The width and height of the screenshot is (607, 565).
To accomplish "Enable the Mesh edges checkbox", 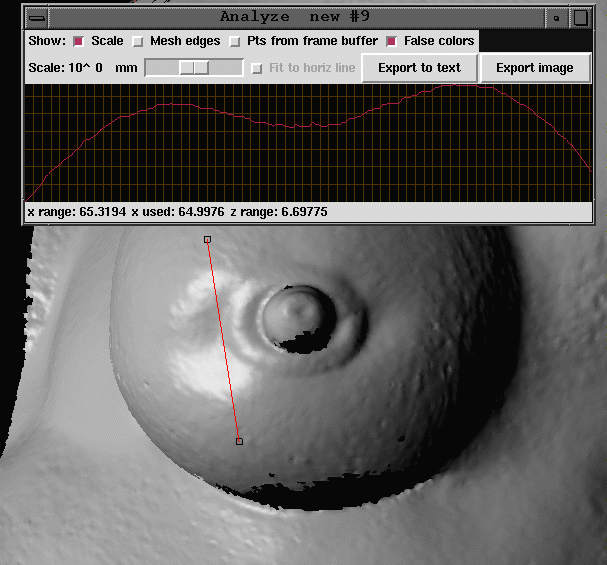I will (x=138, y=41).
